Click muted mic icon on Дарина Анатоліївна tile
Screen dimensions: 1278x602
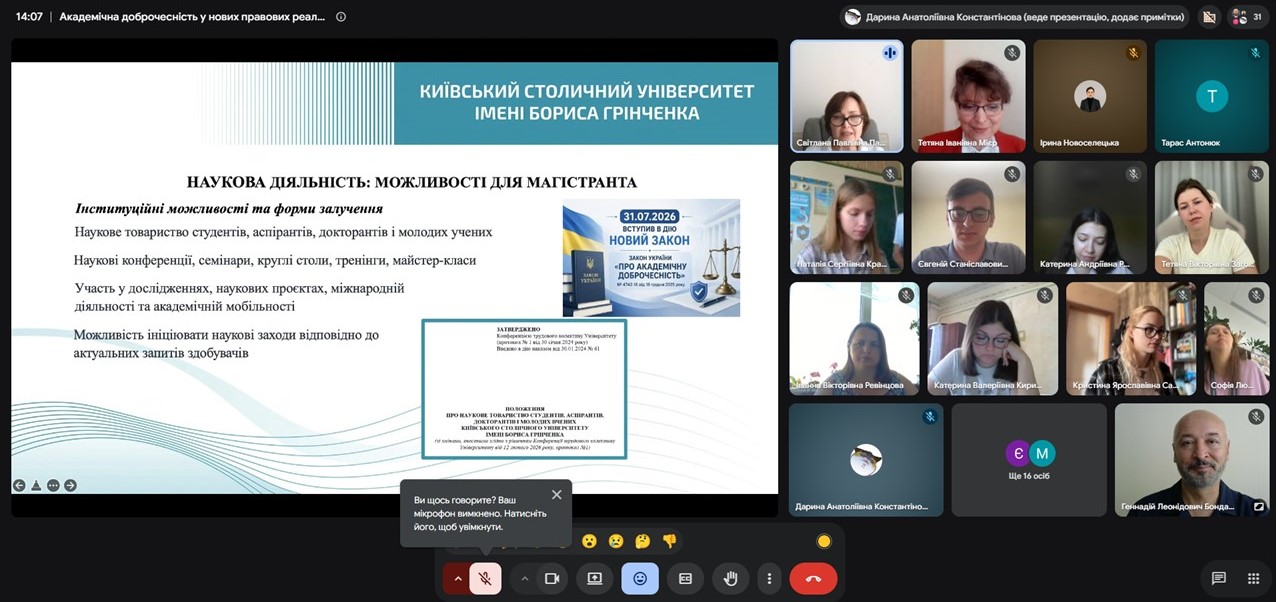(x=930, y=416)
